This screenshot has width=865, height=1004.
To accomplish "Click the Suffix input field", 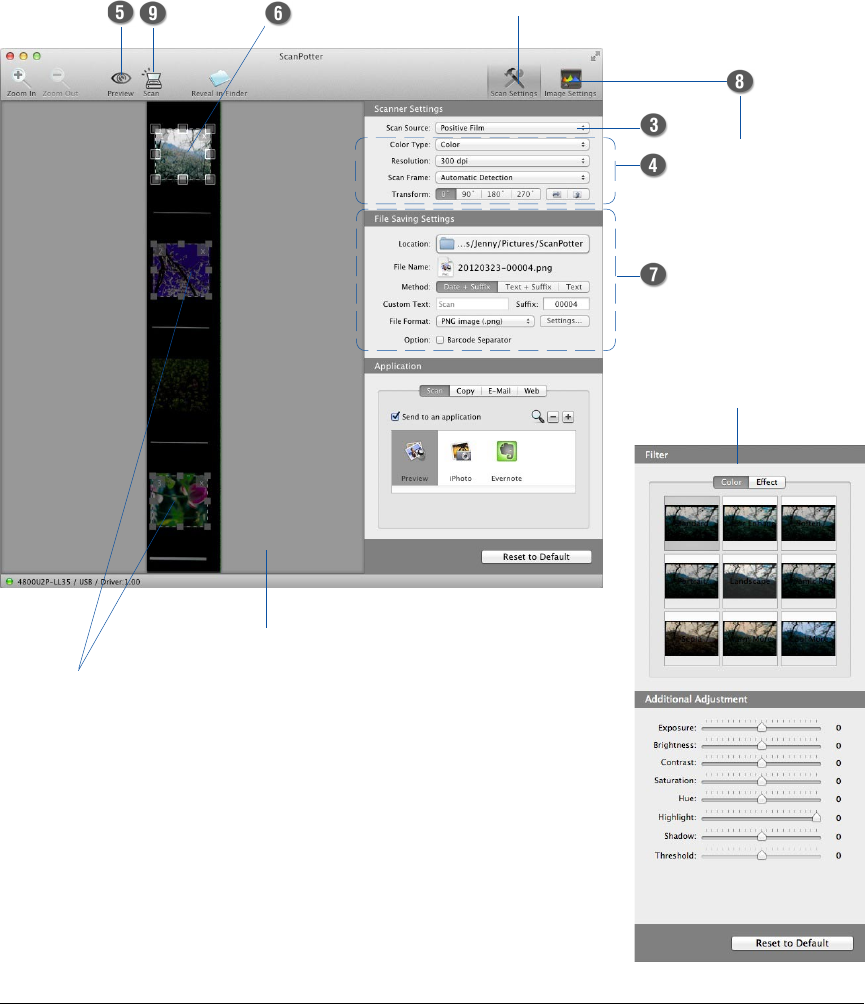I will coord(565,304).
